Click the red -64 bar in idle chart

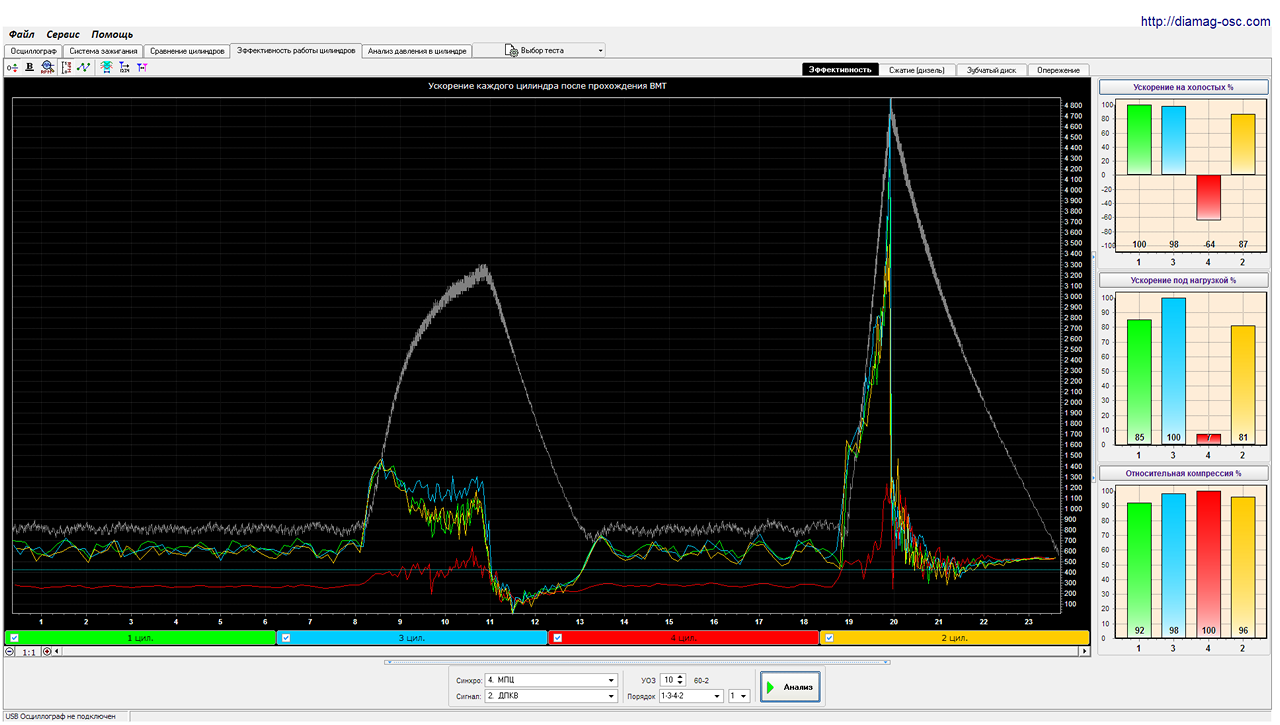(x=1208, y=197)
